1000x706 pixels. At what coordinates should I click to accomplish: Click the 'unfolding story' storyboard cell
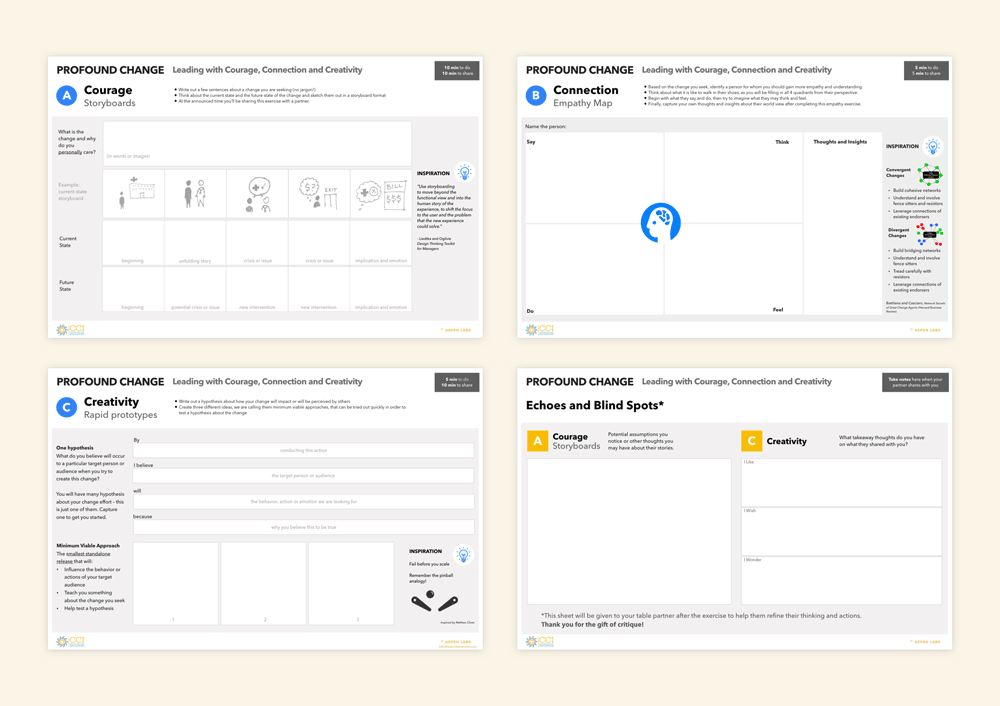195,243
